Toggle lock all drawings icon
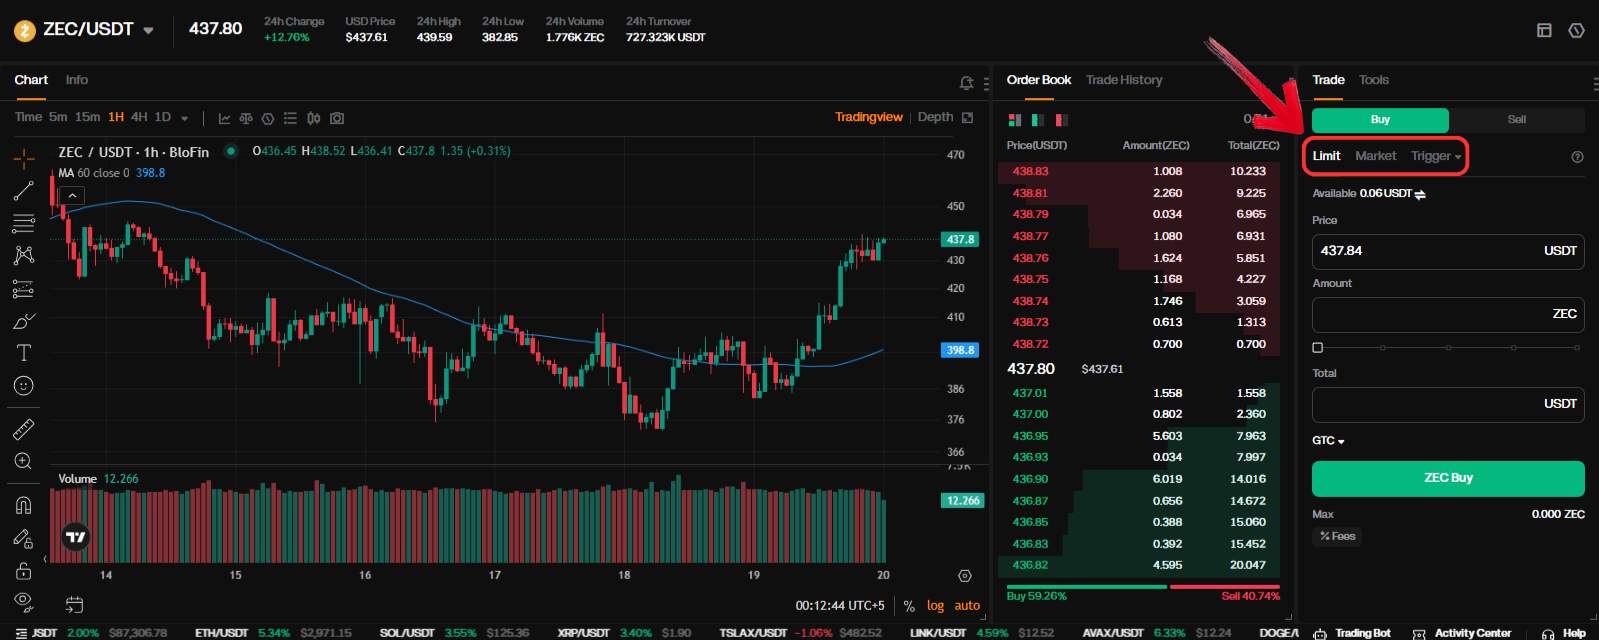The width and height of the screenshot is (1599, 640). (24, 571)
